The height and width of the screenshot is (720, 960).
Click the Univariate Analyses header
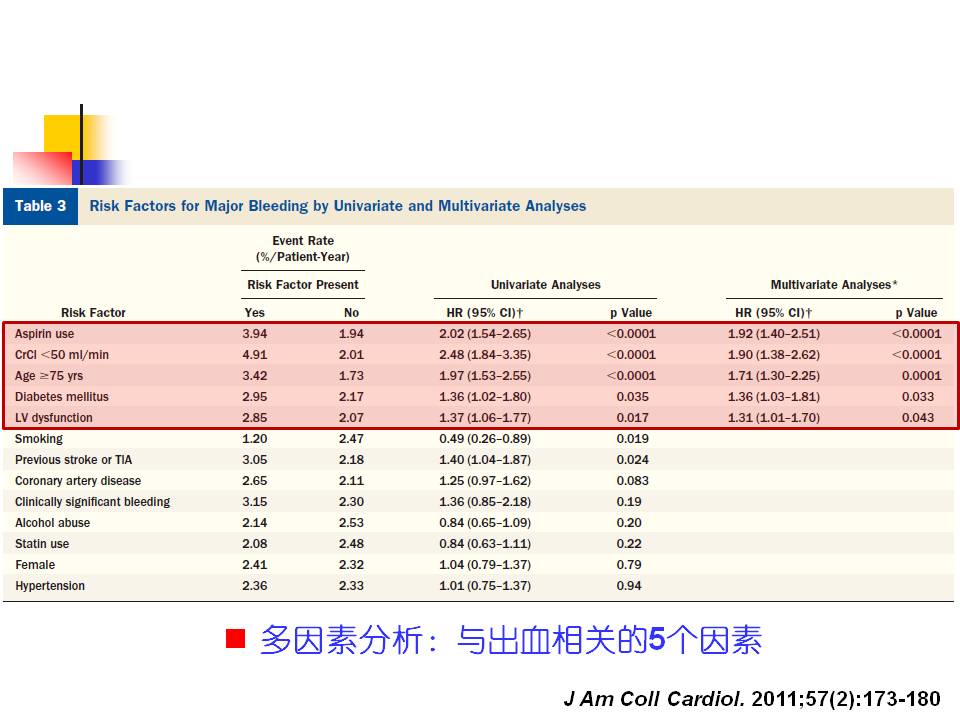(x=545, y=285)
